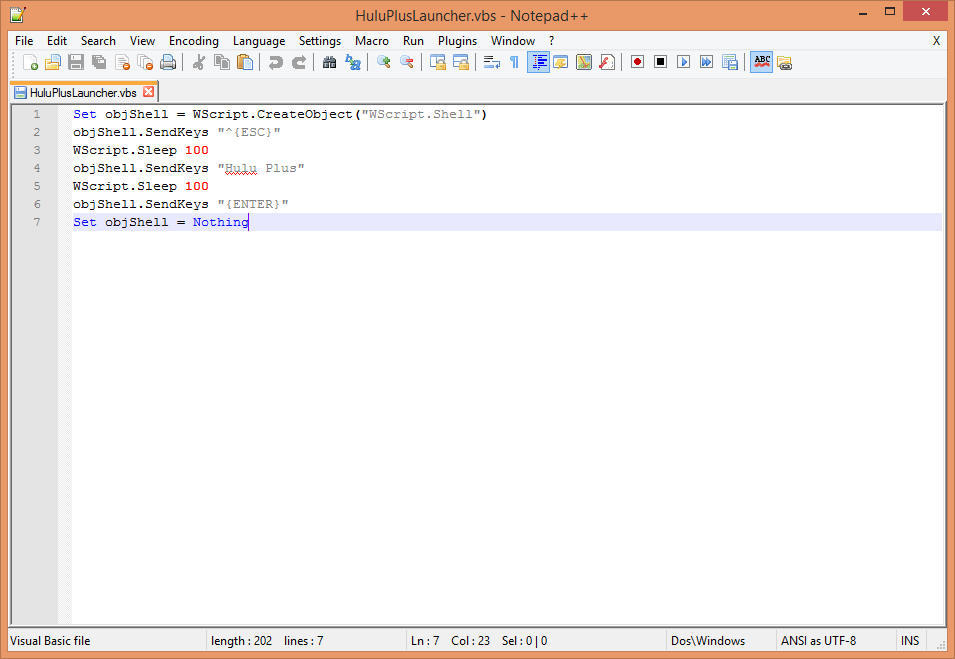Image resolution: width=955 pixels, height=659 pixels.
Task: Close the HuluPlusLauncher.vbs tab with red X
Action: coord(149,92)
